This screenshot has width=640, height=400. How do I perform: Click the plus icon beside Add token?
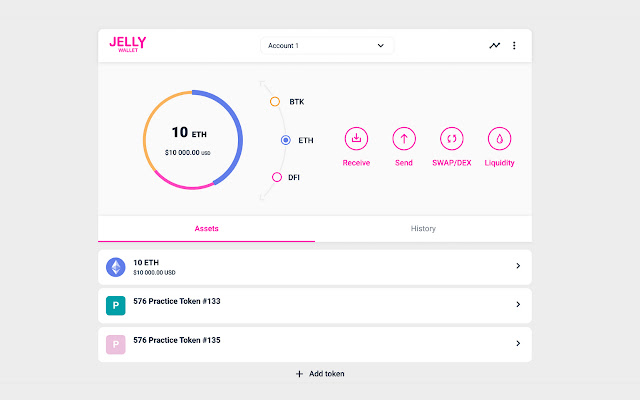point(300,374)
